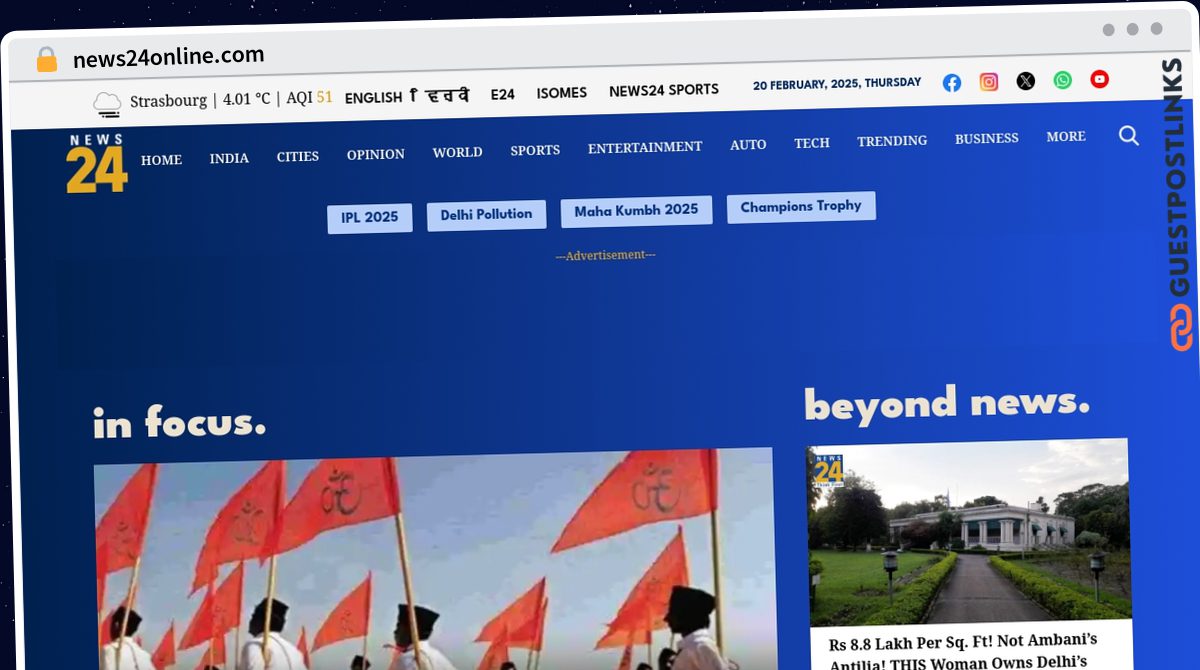1200x670 pixels.
Task: Click the Delhi Pollution tag button
Action: pos(486,215)
